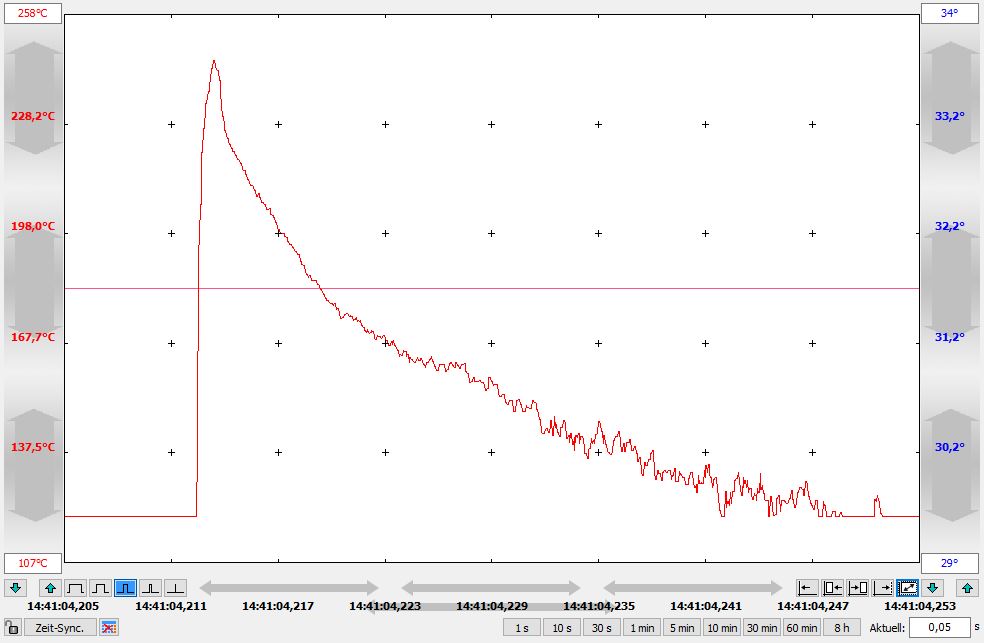Image resolution: width=984 pixels, height=643 pixels.
Task: Click the jump-to-start arrow icon
Action: (x=808, y=588)
